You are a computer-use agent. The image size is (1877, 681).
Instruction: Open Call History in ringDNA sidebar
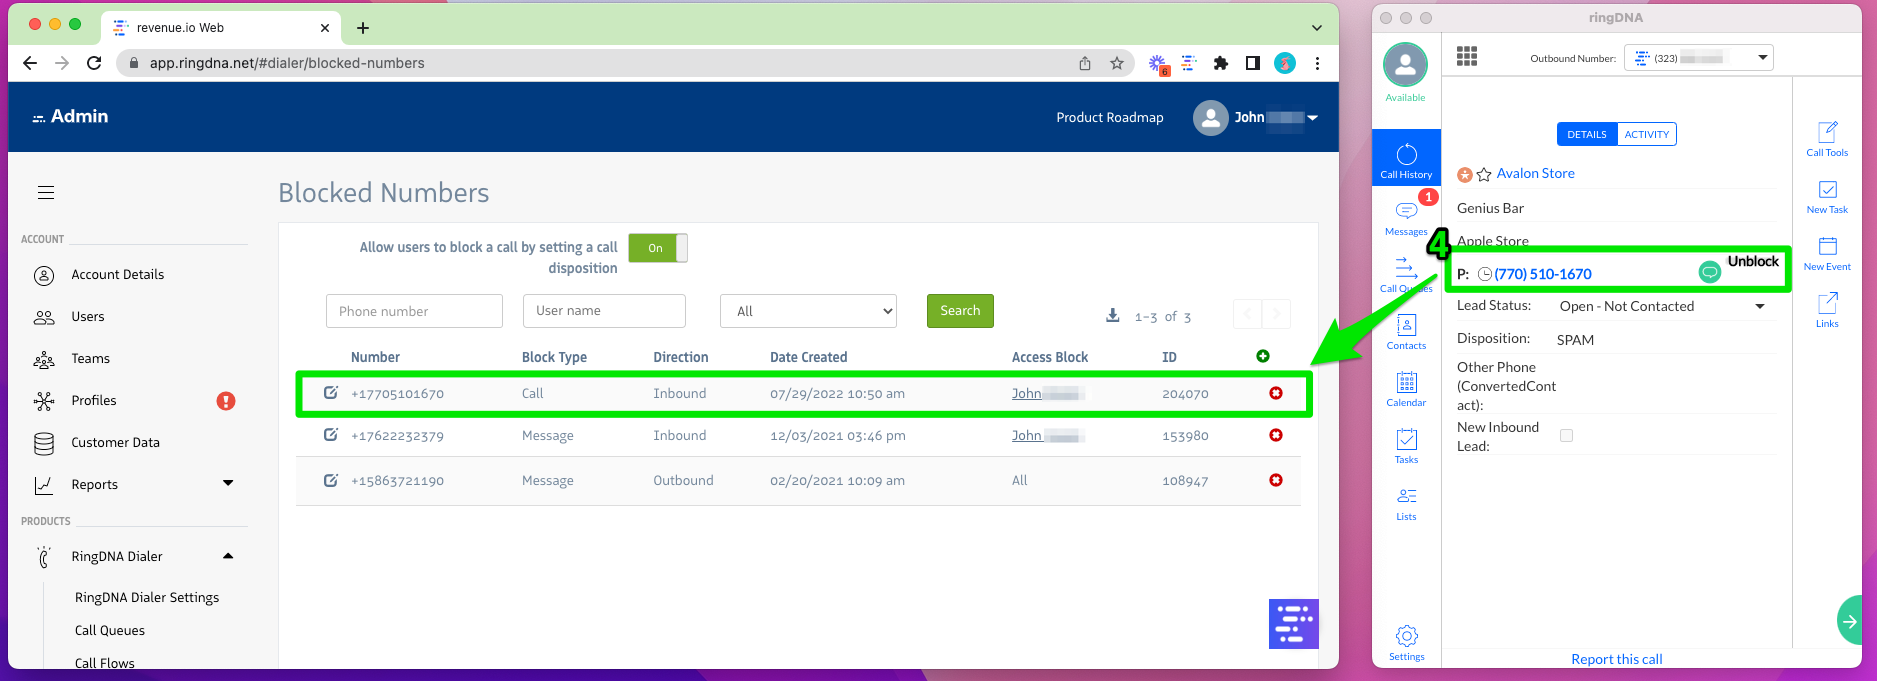coord(1406,158)
